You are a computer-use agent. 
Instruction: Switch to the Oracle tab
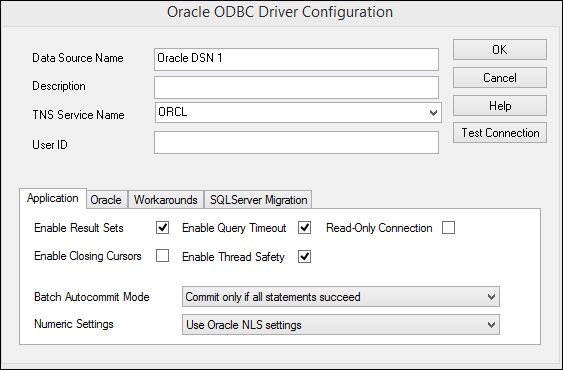point(106,200)
